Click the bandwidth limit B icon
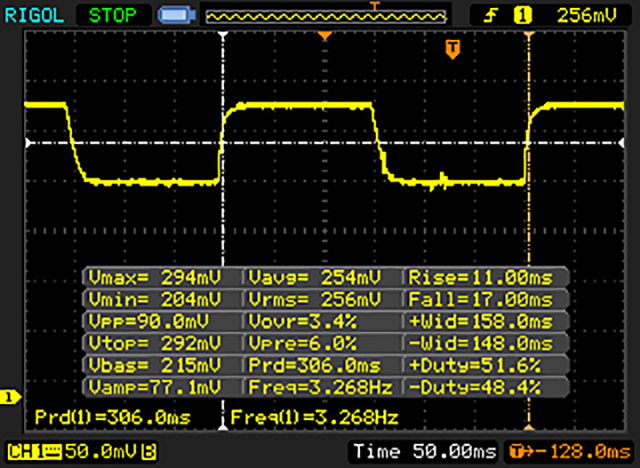640x468 pixels. (149, 452)
